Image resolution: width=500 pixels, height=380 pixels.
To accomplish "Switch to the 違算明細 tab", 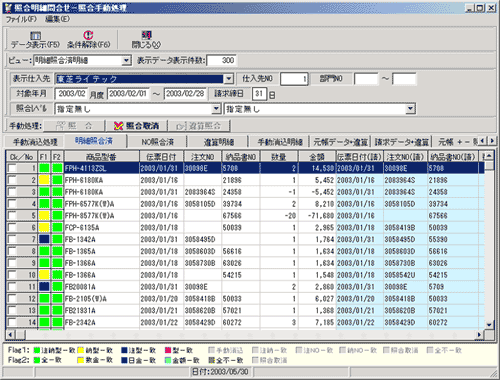I will click(x=219, y=142).
